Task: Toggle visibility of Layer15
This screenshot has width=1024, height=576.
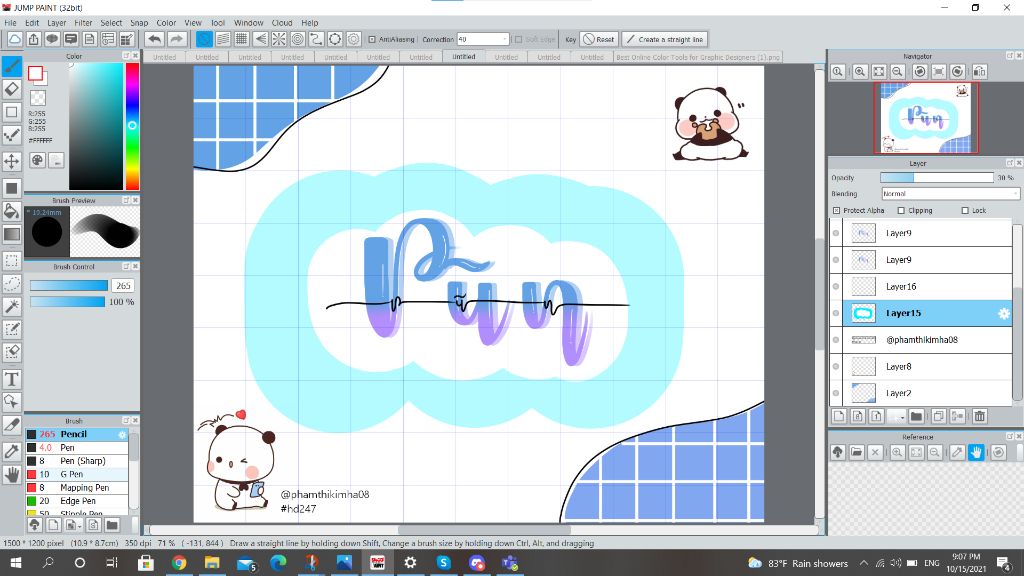Action: [836, 313]
